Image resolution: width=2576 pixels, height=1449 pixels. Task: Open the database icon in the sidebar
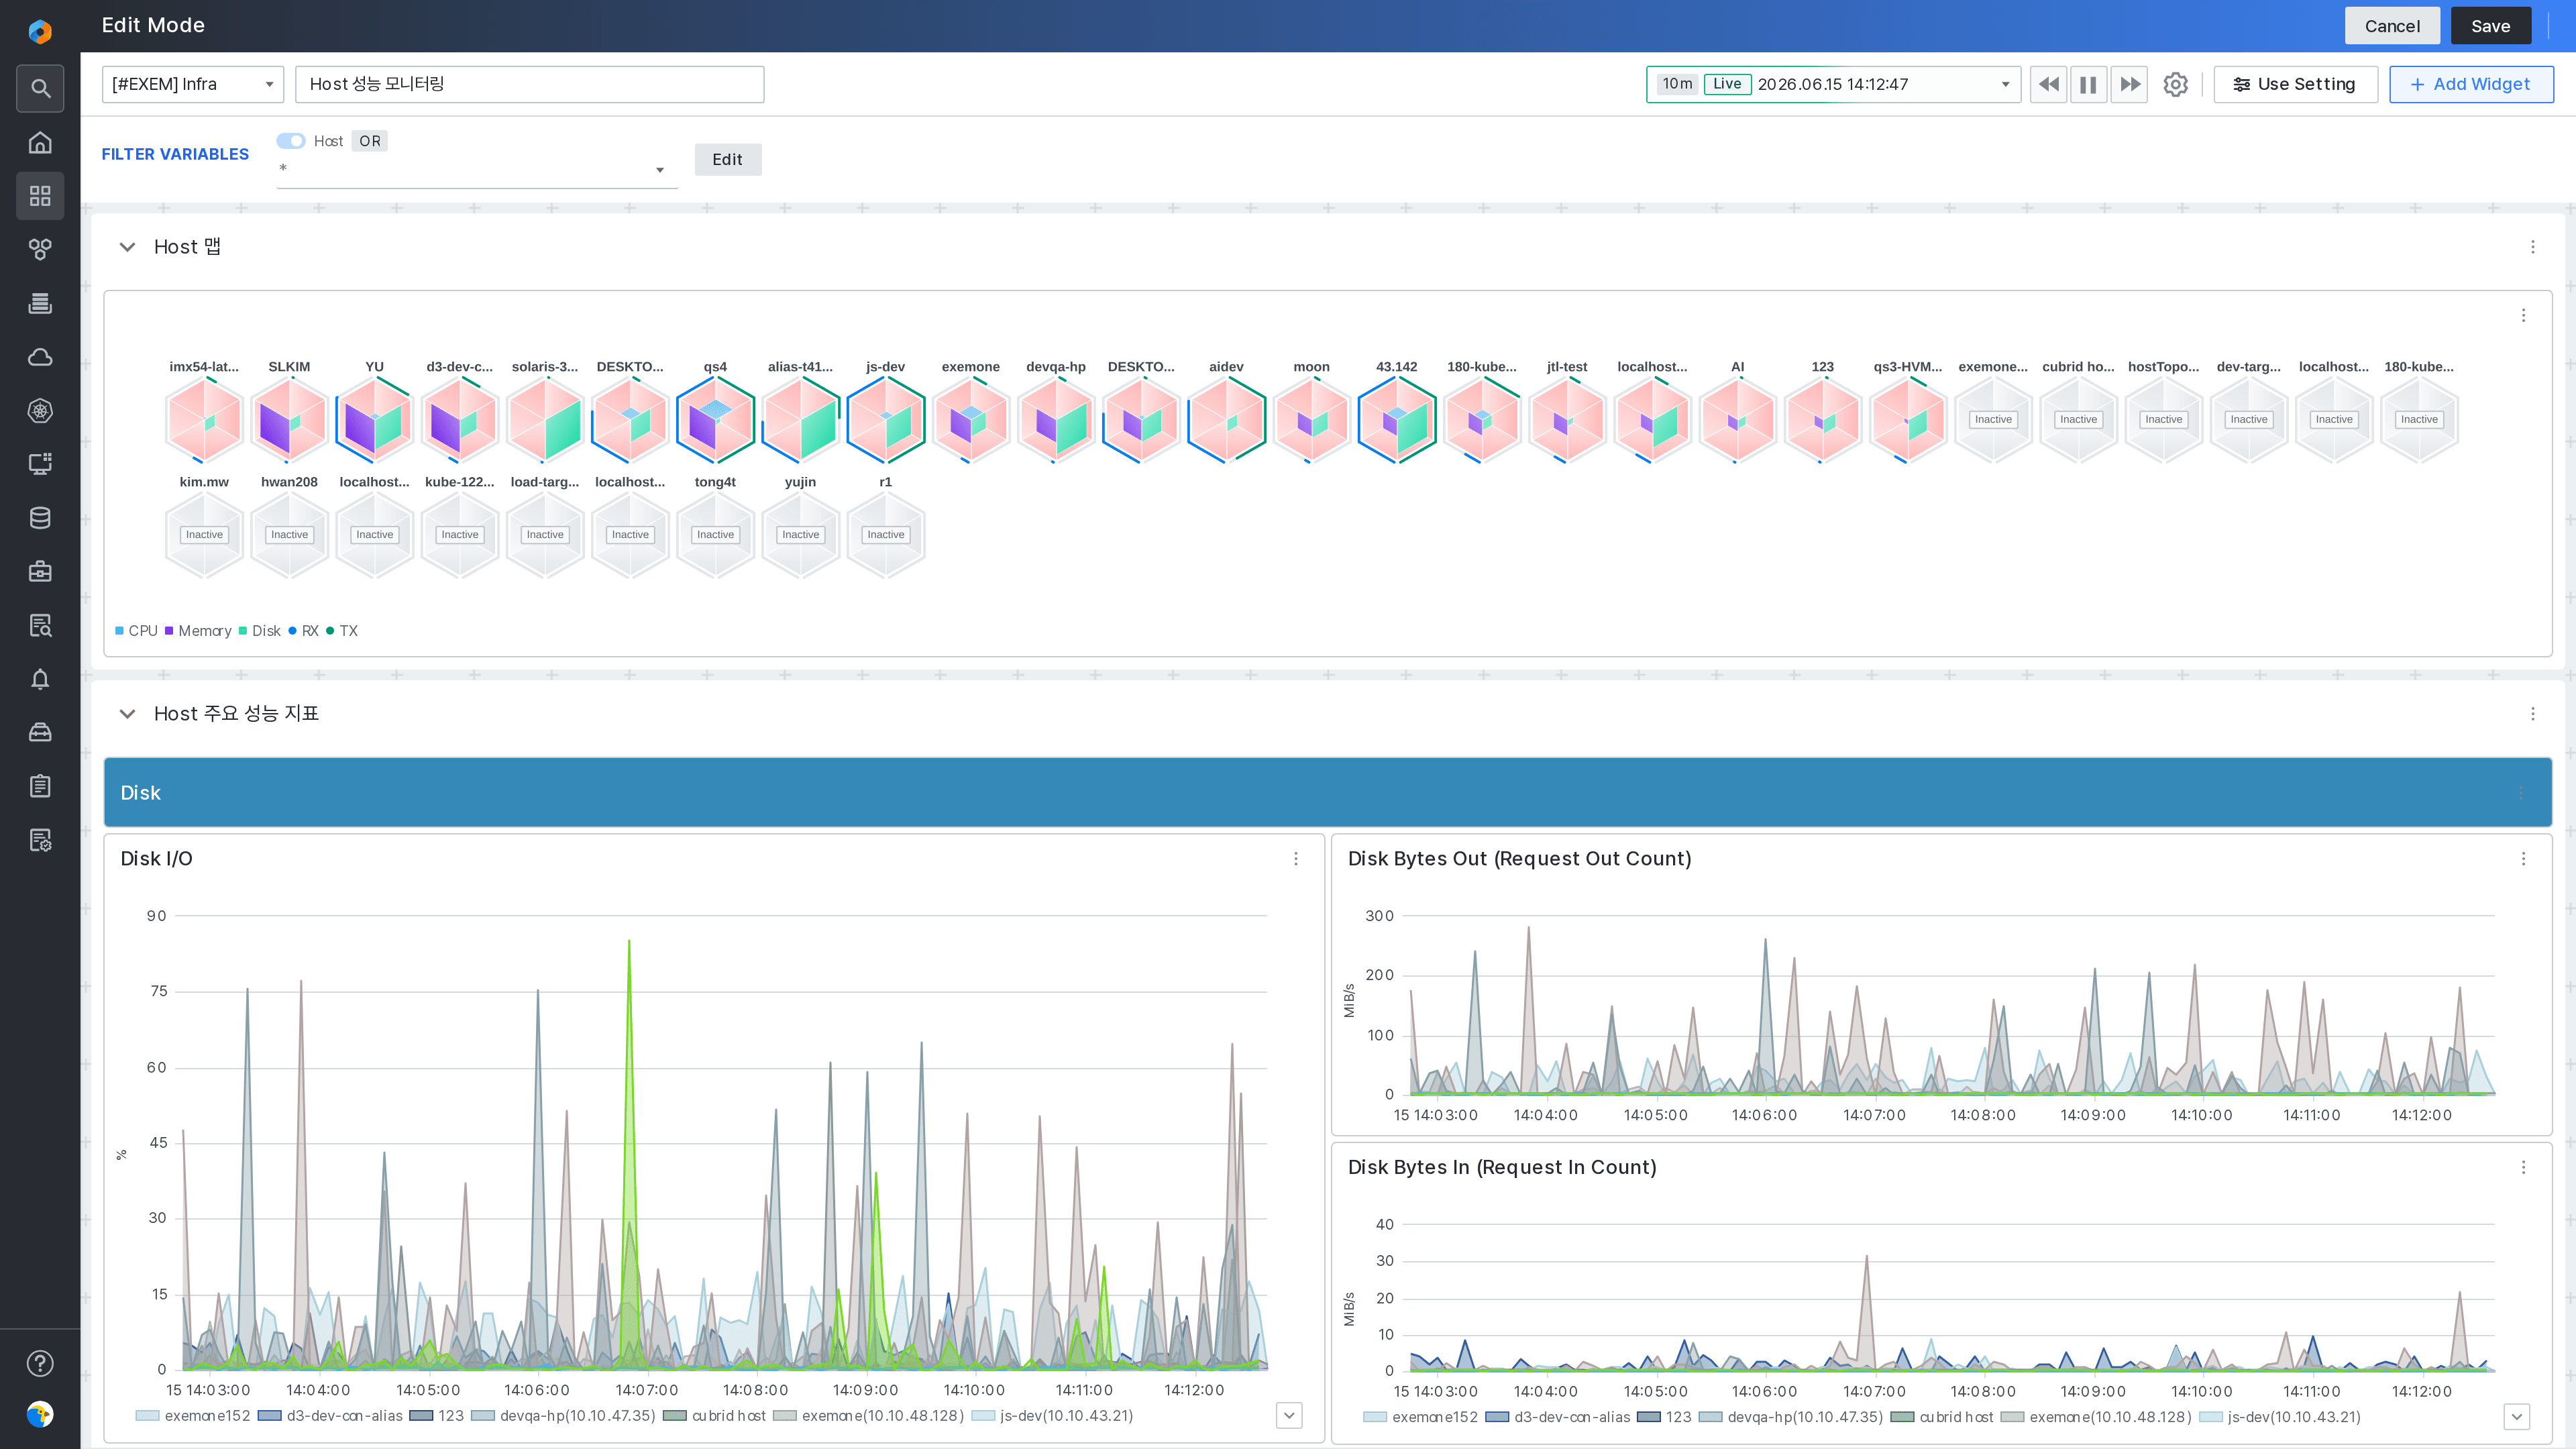click(40, 518)
